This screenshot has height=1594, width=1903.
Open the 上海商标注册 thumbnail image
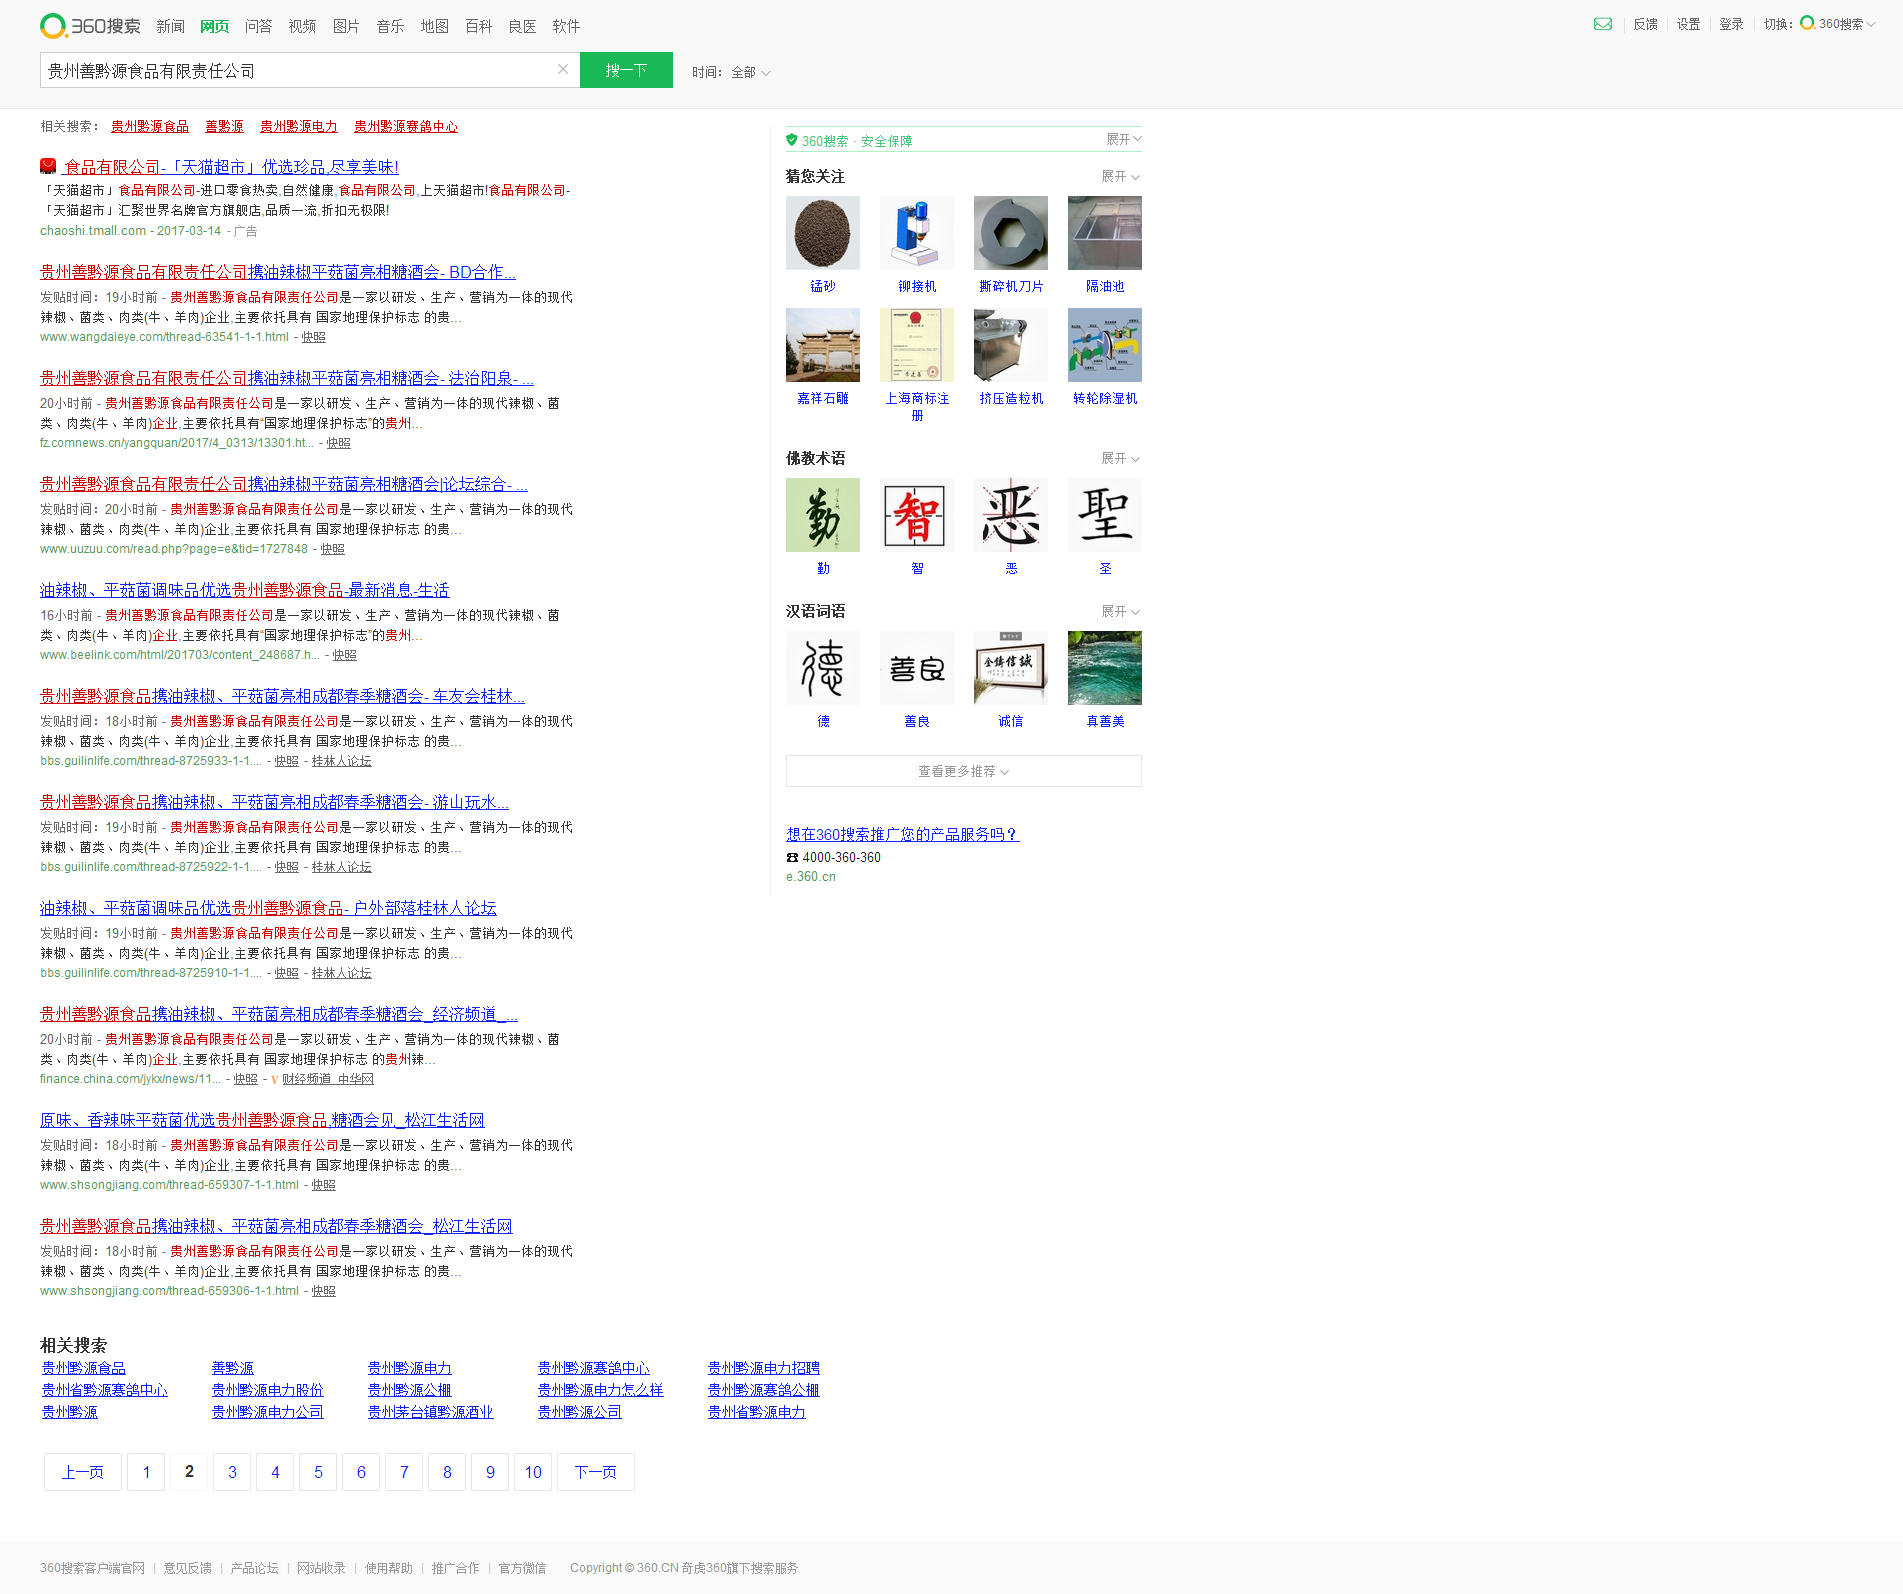917,345
